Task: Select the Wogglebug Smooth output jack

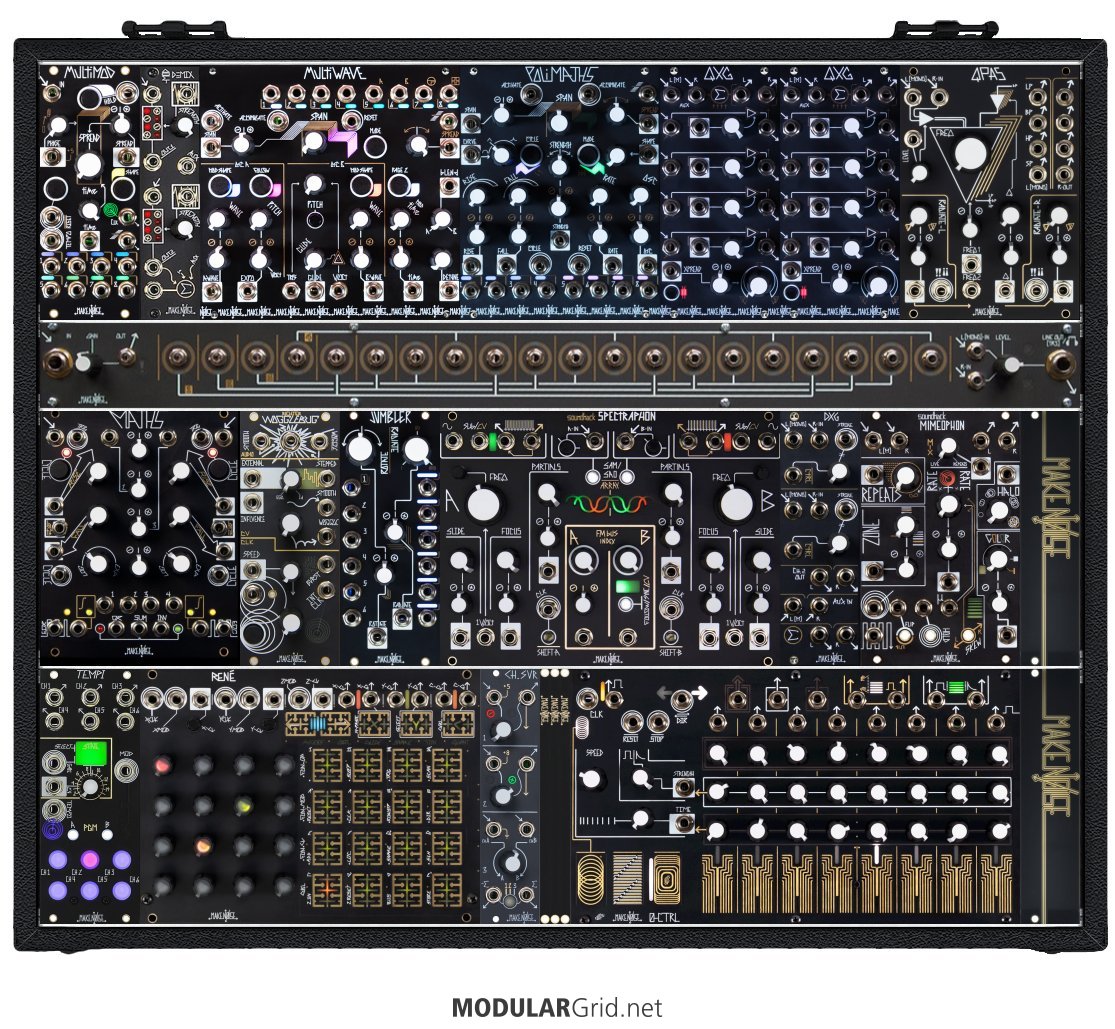Action: click(x=326, y=507)
